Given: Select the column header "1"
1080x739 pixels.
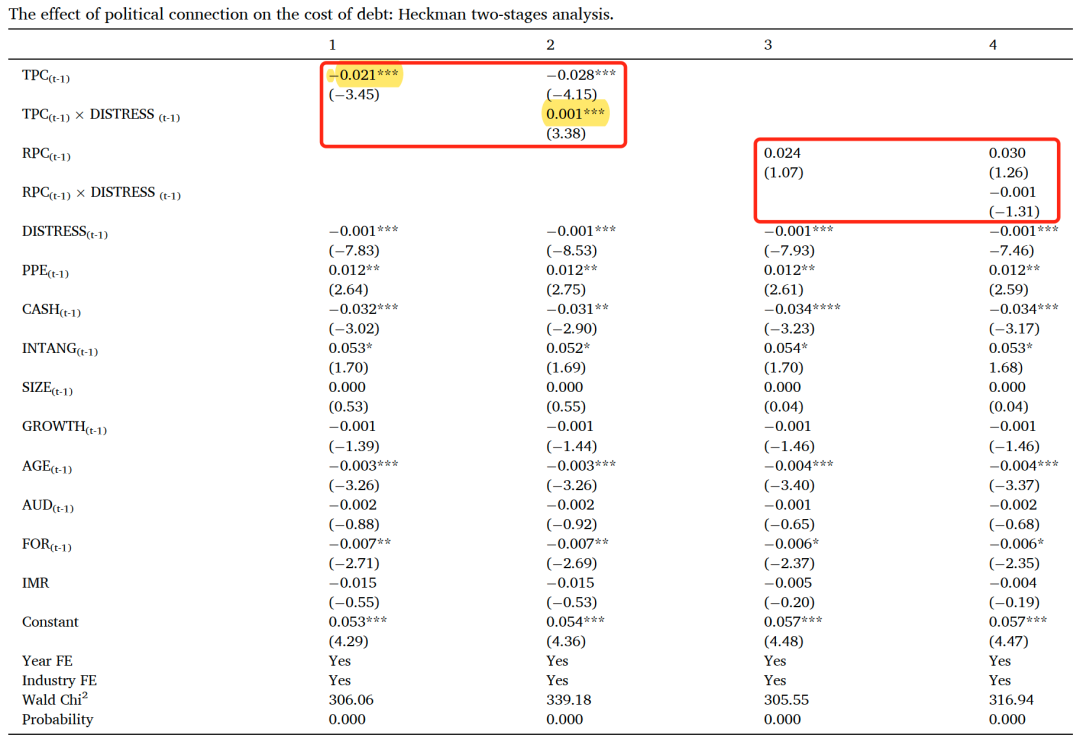Looking at the screenshot, I should [332, 45].
